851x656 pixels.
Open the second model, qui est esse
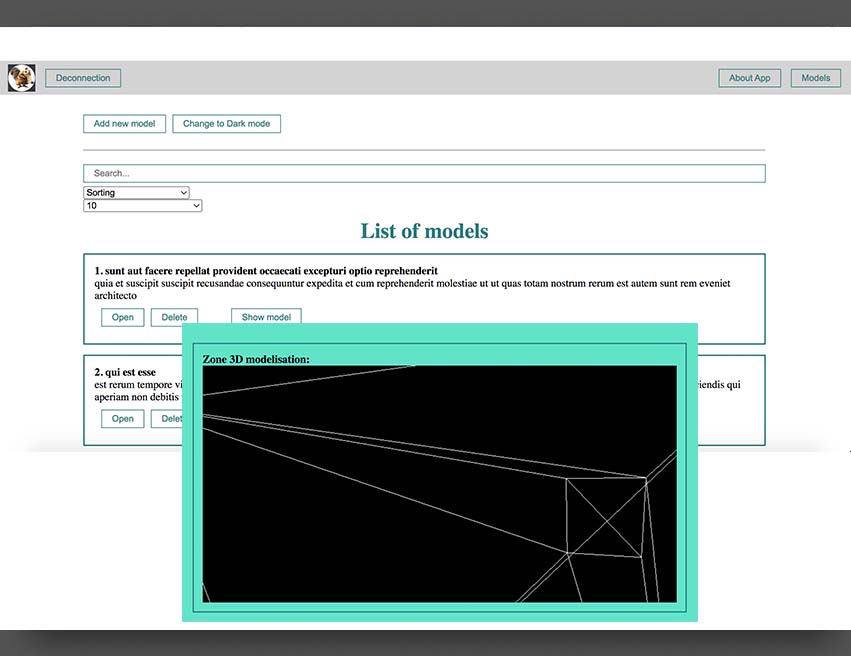point(122,419)
